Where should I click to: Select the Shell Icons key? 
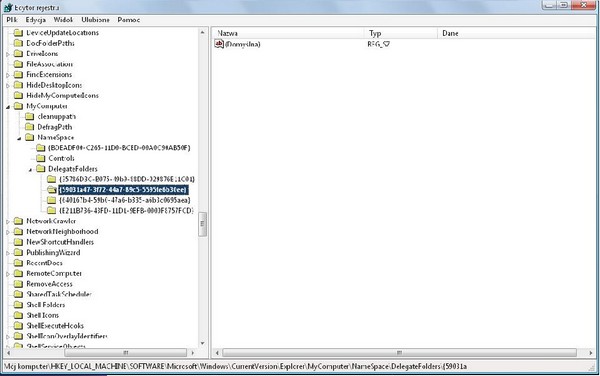coord(42,315)
